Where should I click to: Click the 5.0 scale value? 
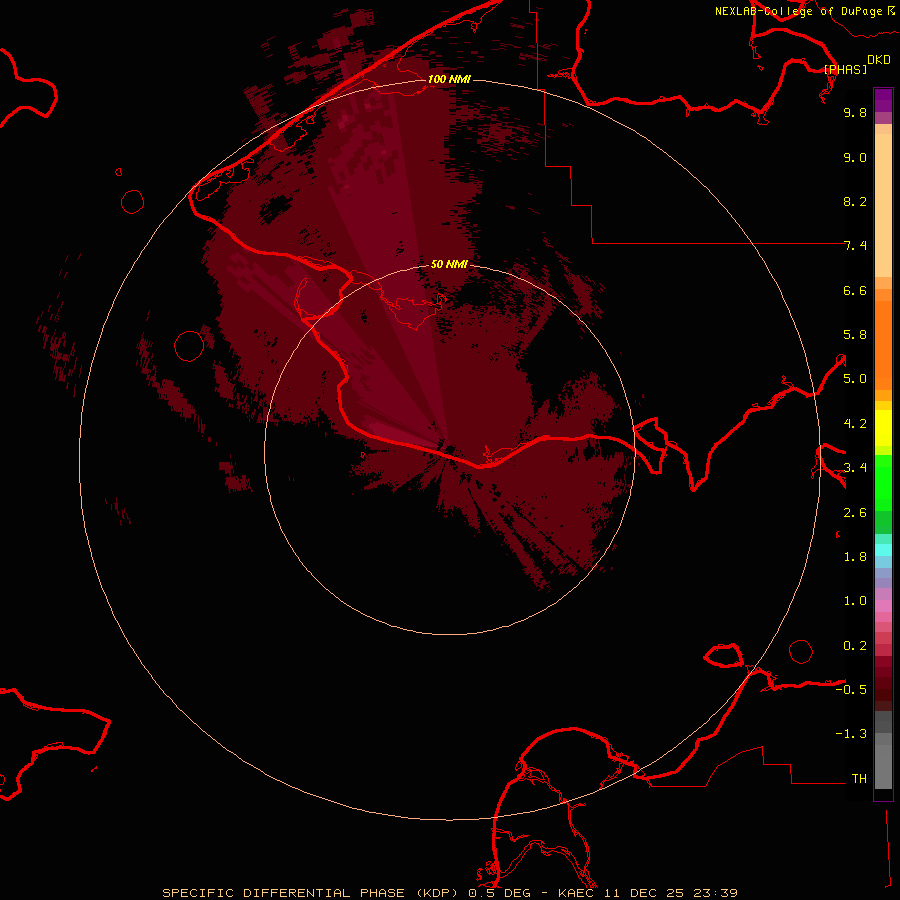pyautogui.click(x=855, y=379)
